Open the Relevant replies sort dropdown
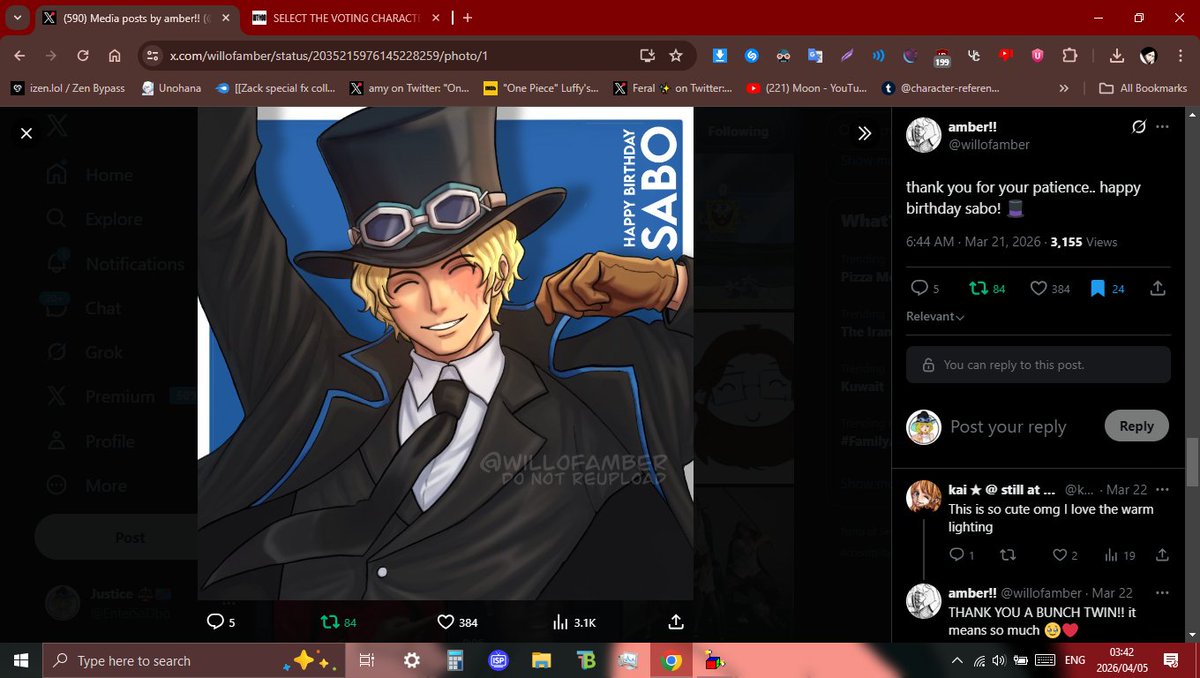Screen dimensions: 1200x678 (935, 317)
